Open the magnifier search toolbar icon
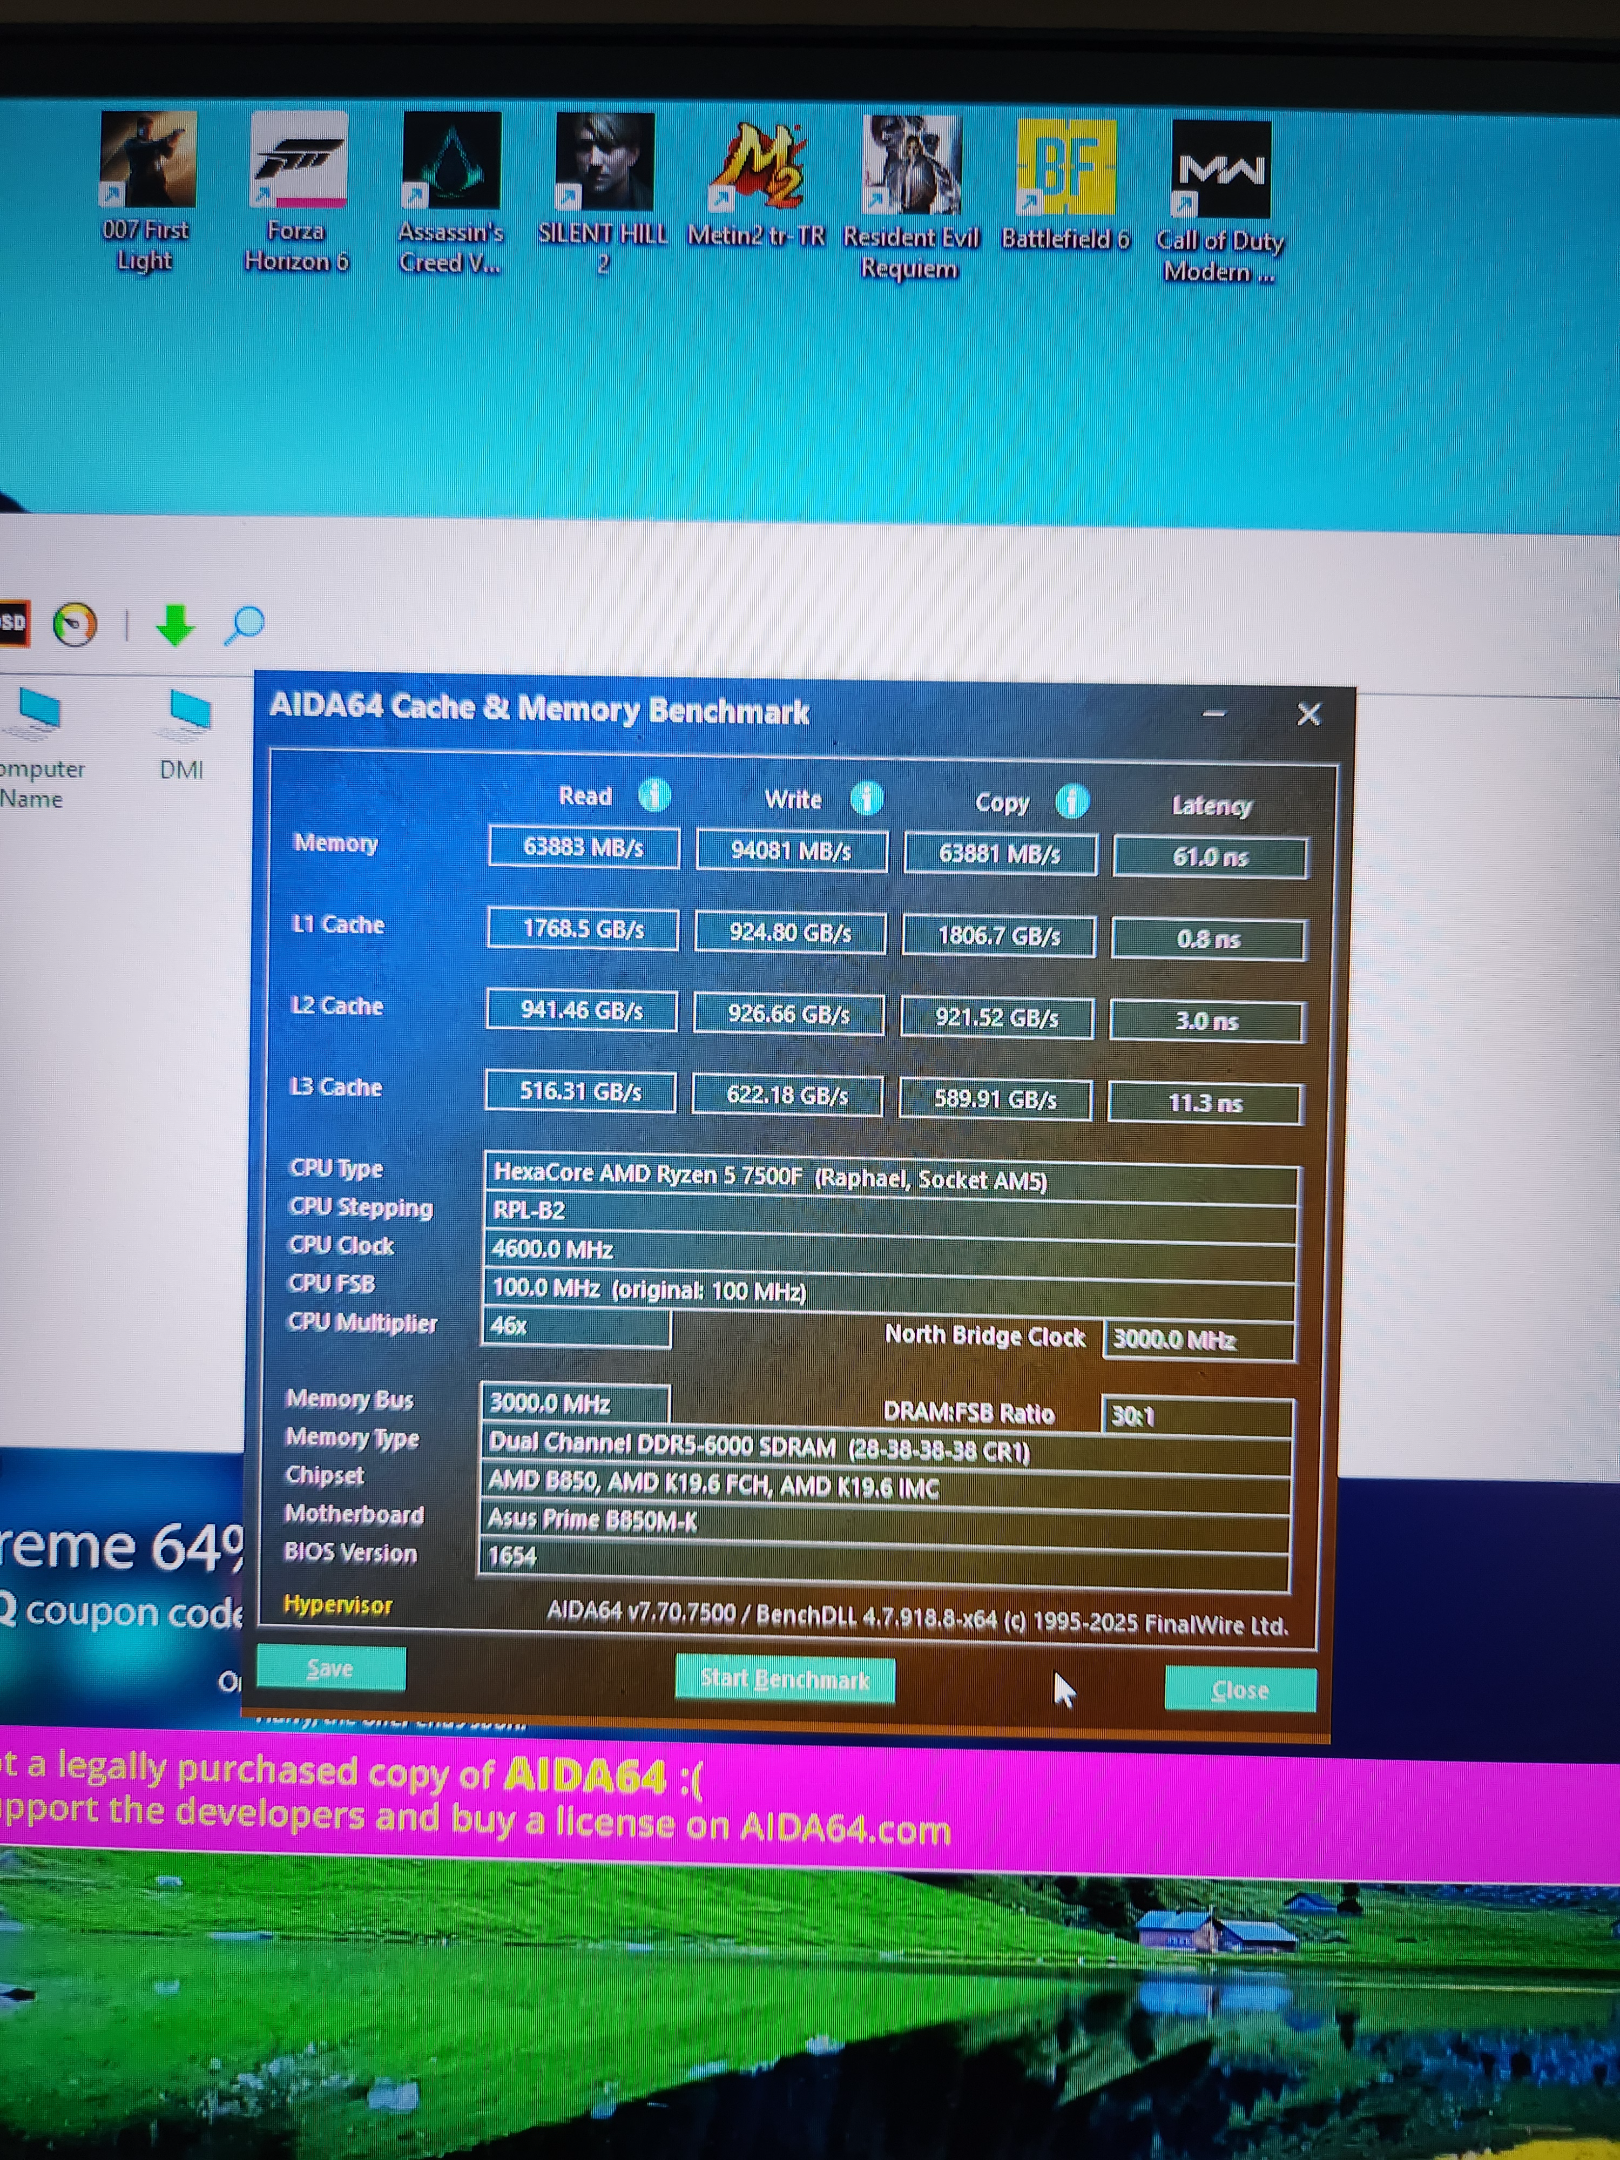This screenshot has height=2160, width=1620. point(244,625)
